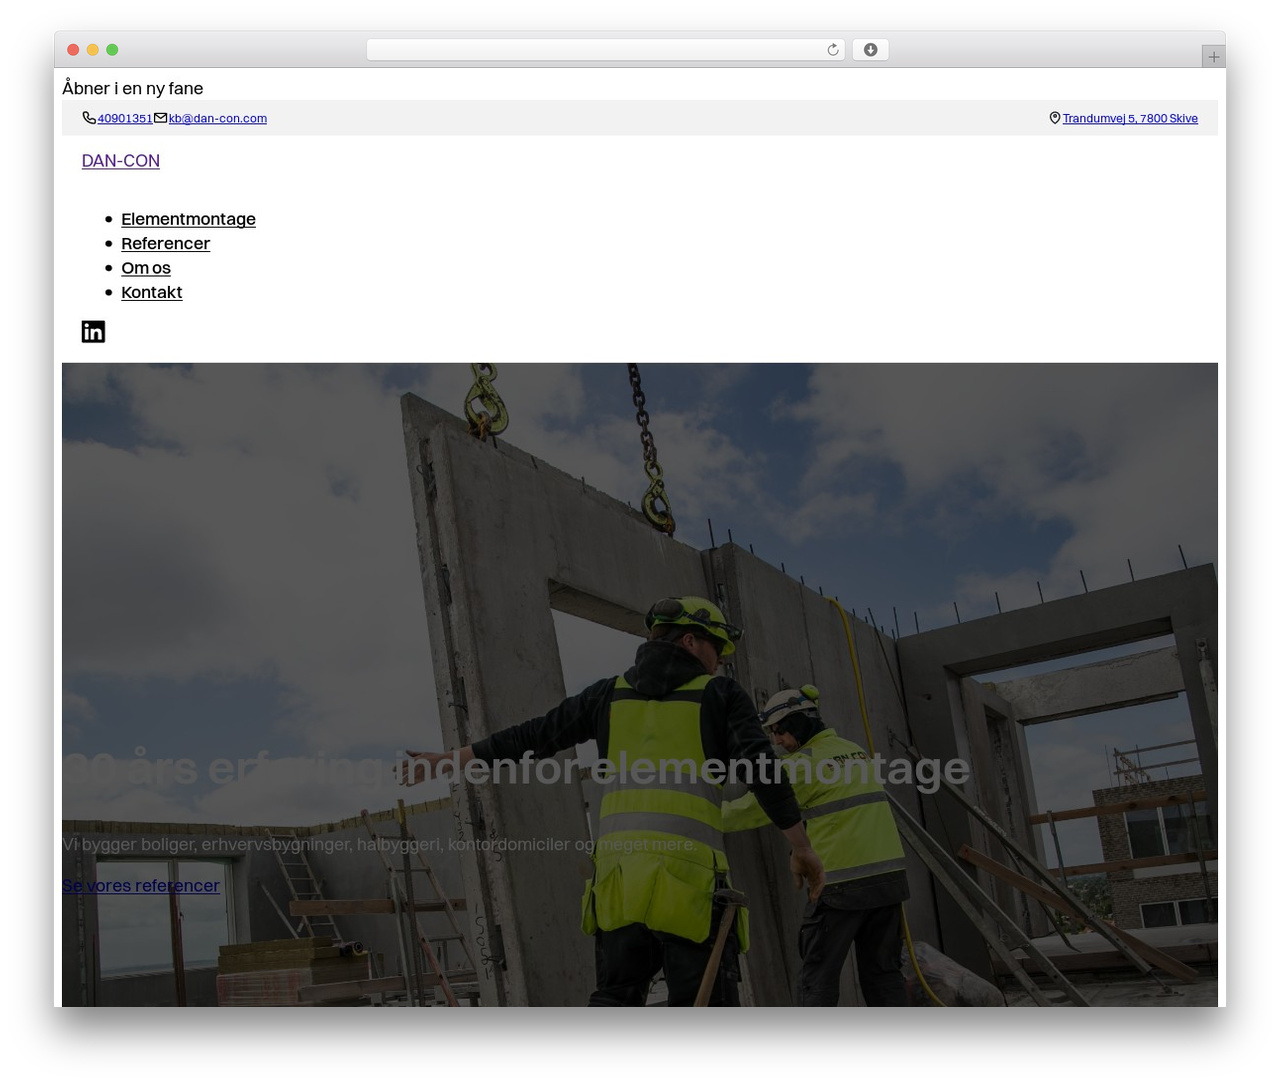The height and width of the screenshot is (1084, 1280).
Task: Open the Trandumvej 5, 7800 Skive address link
Action: pos(1130,118)
